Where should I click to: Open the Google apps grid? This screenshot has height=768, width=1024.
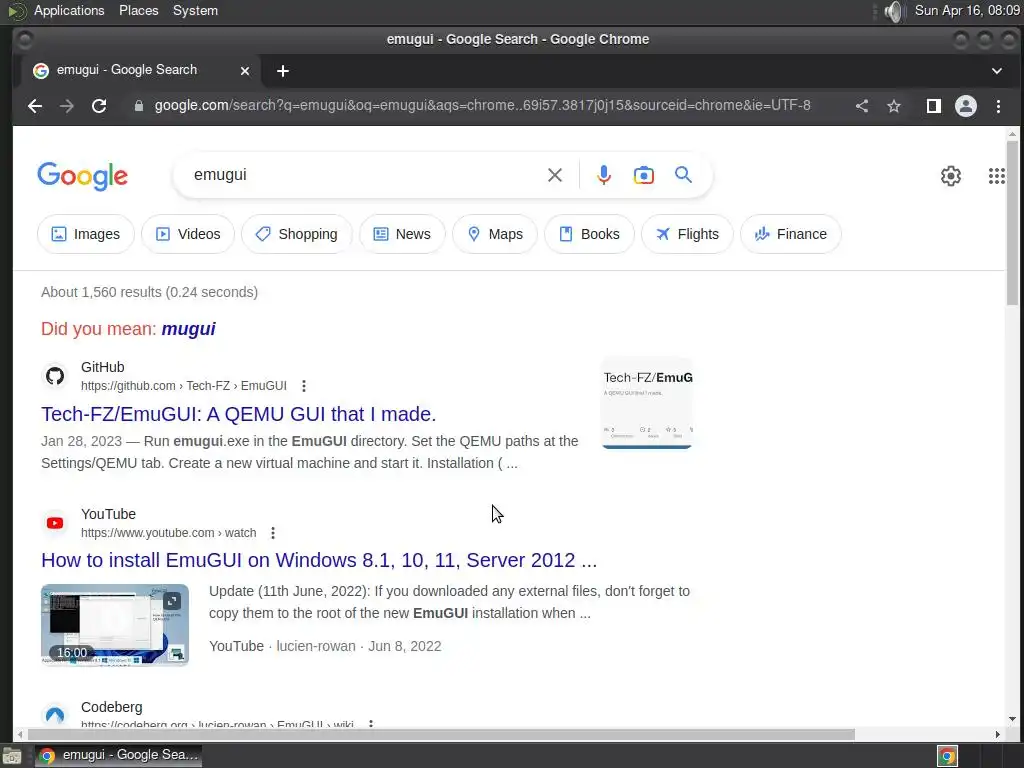pos(997,176)
